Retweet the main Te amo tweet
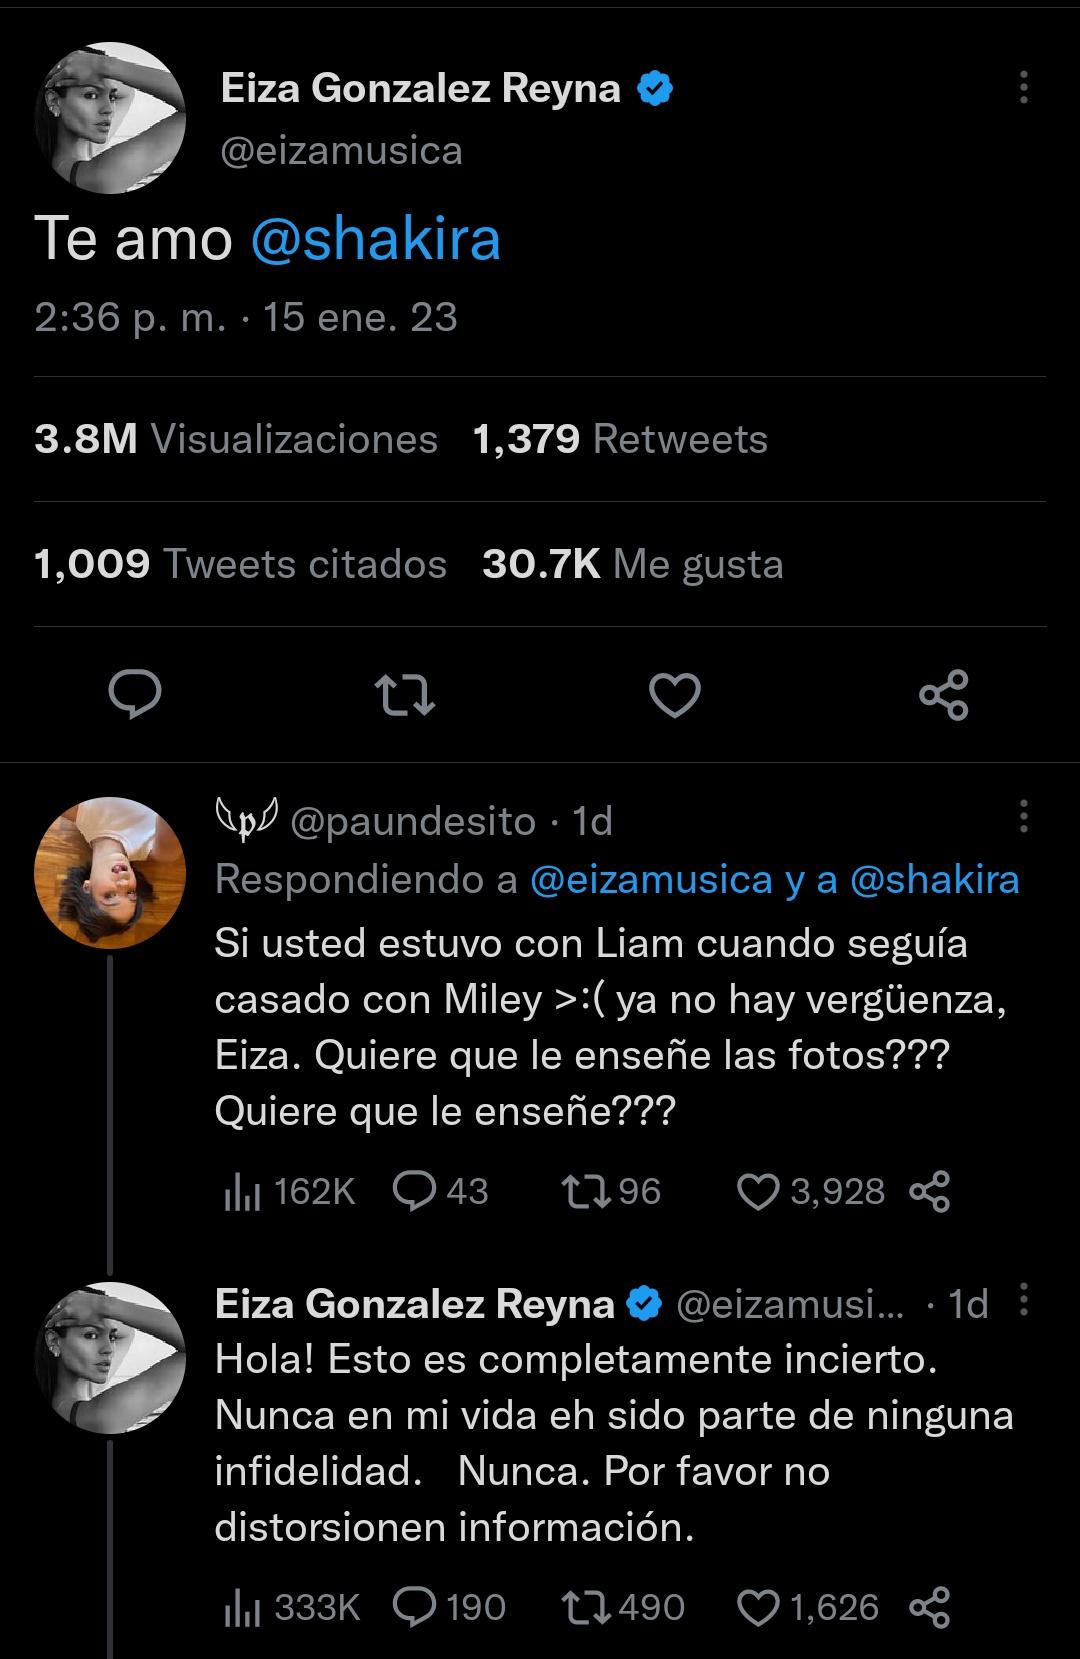Viewport: 1080px width, 1659px height. tap(403, 695)
